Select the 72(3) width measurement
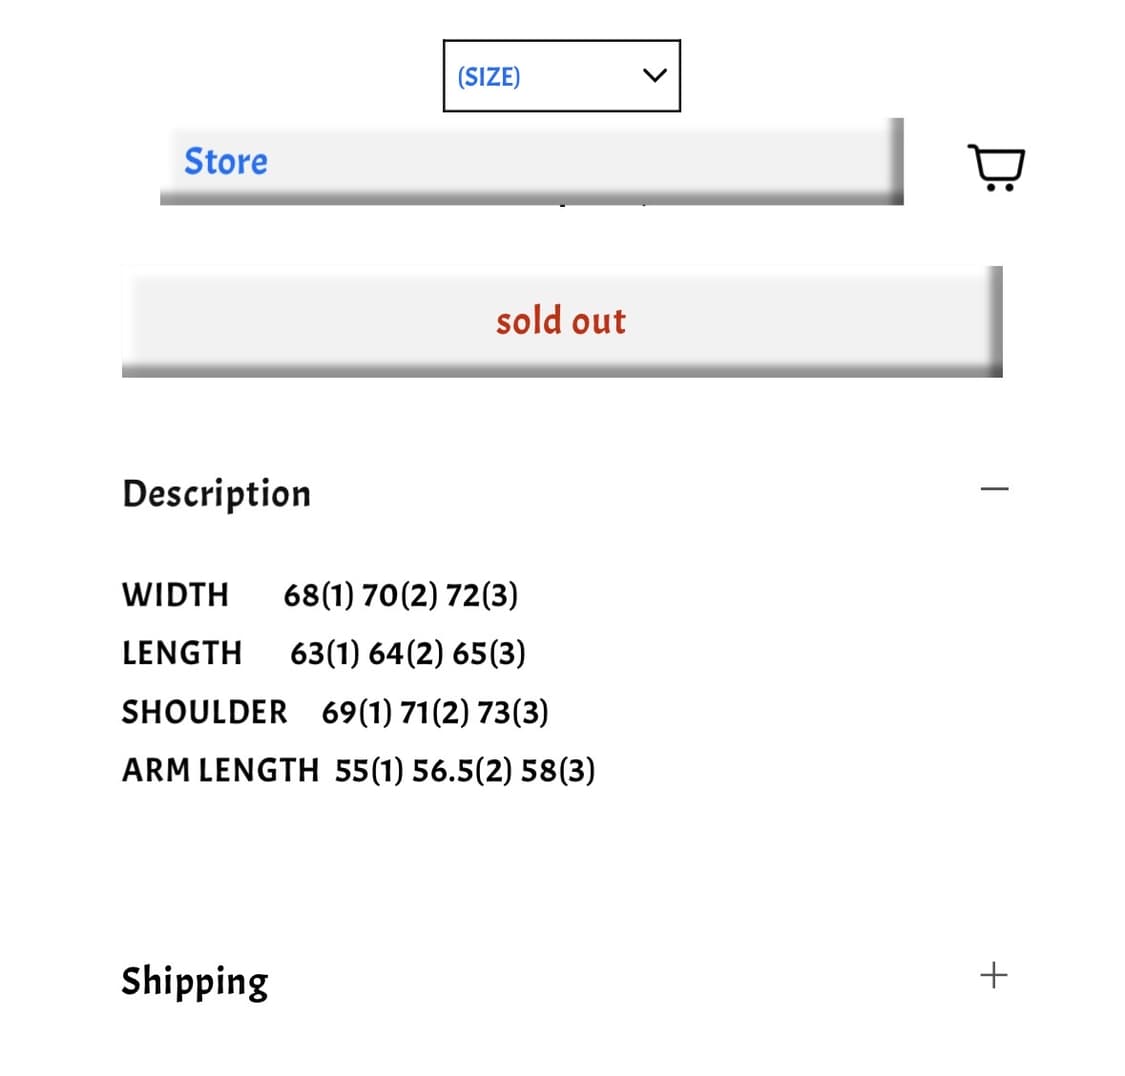 click(x=481, y=595)
